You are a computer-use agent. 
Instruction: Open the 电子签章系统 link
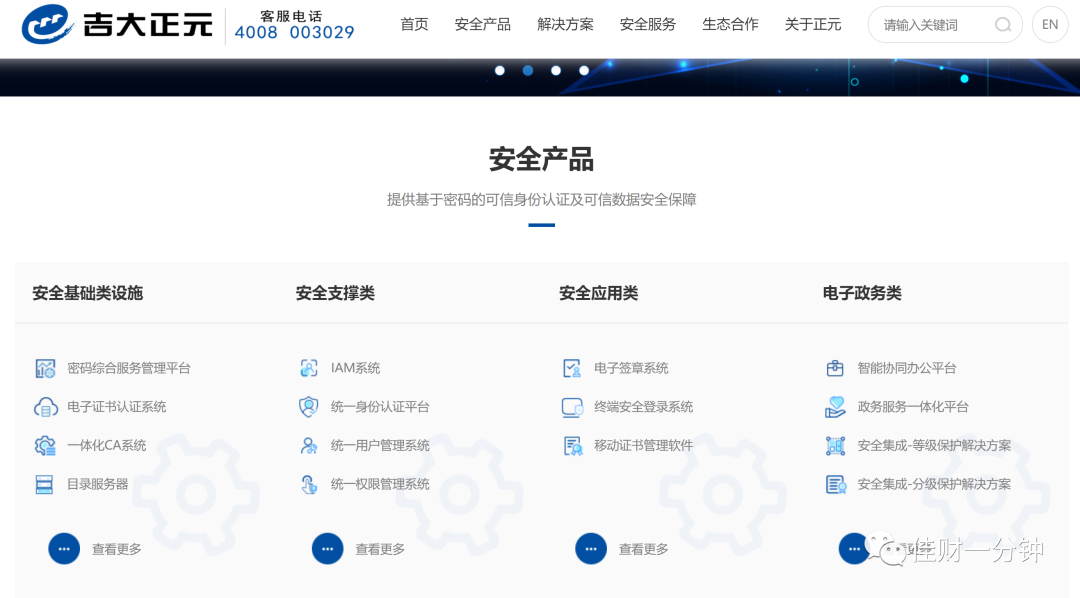click(631, 369)
